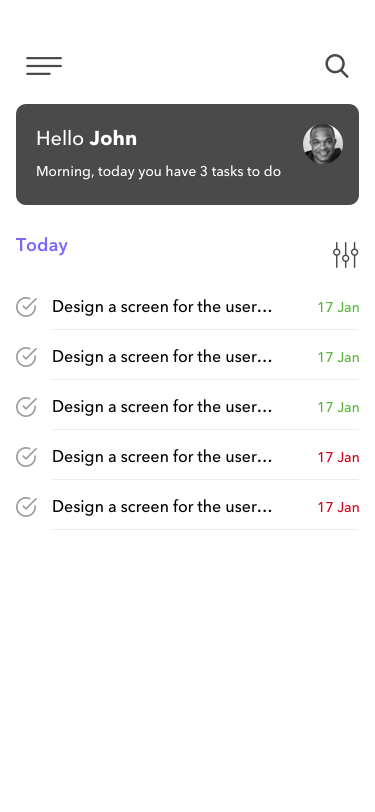This screenshot has width=375, height=812.
Task: Tick the fourth task's check circle
Action: click(26, 457)
